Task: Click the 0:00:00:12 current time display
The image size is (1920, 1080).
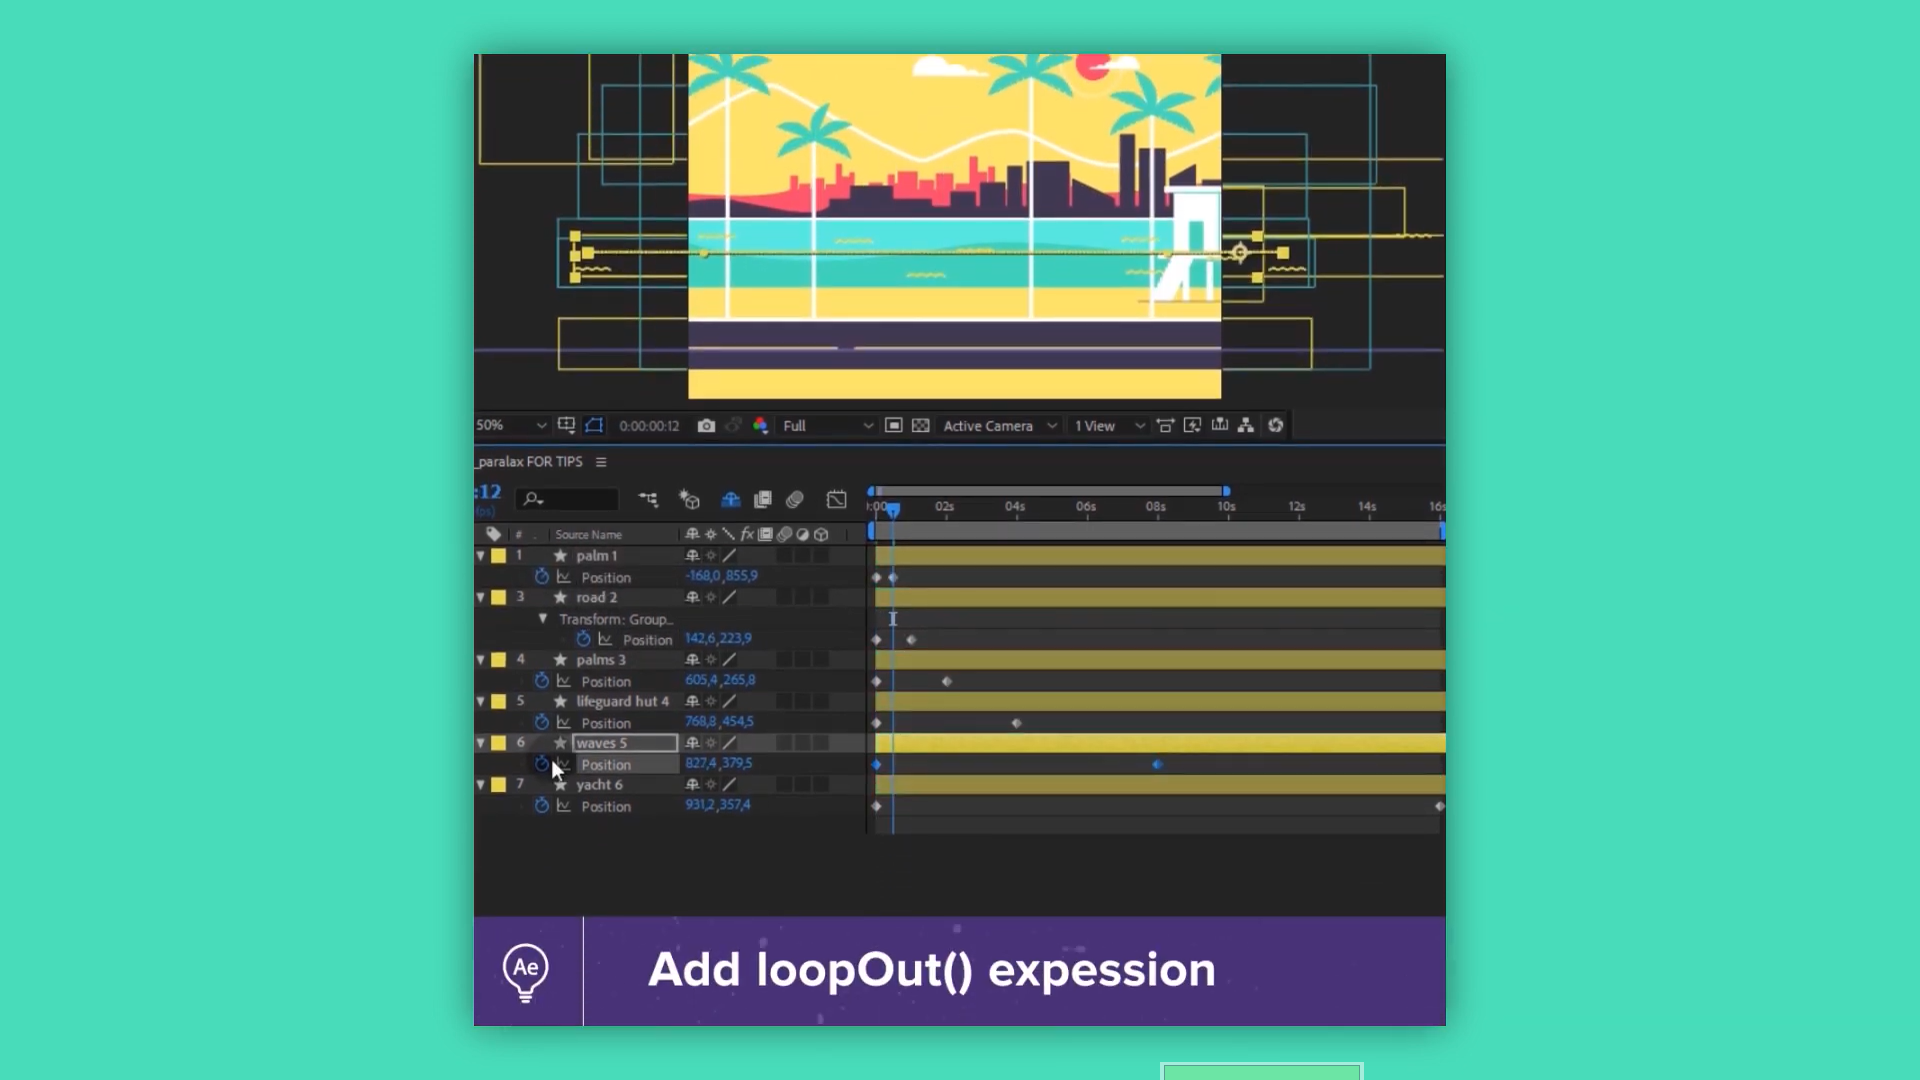Action: tap(649, 426)
